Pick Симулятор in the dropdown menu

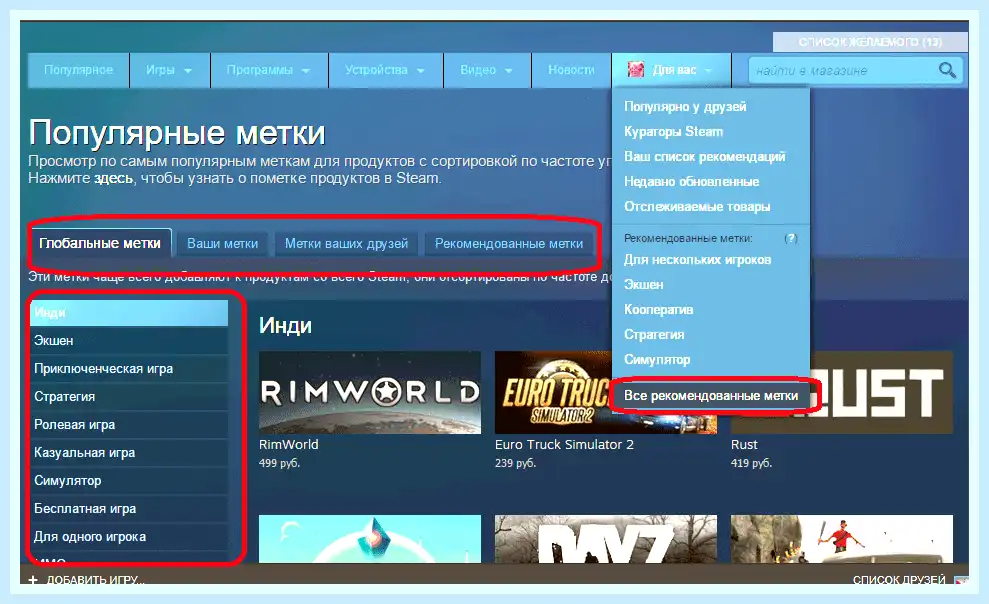657,360
